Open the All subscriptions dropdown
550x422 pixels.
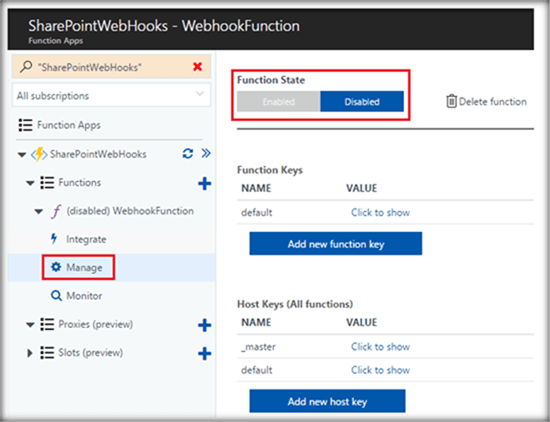tap(111, 95)
